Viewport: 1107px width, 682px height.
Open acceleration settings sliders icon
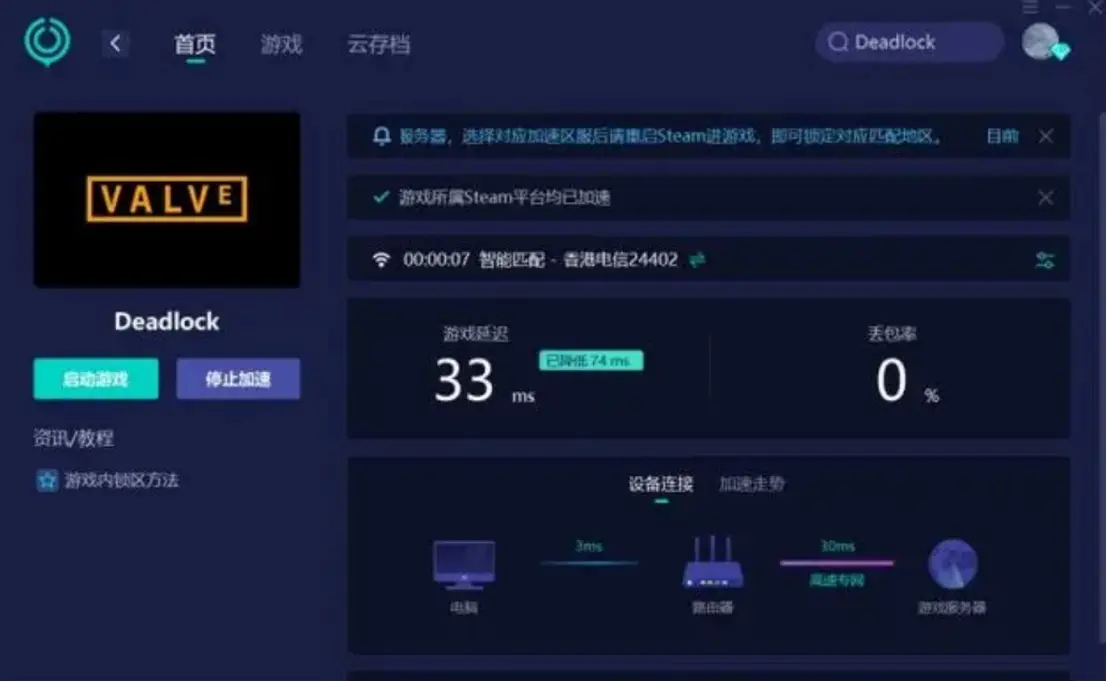(x=1045, y=261)
